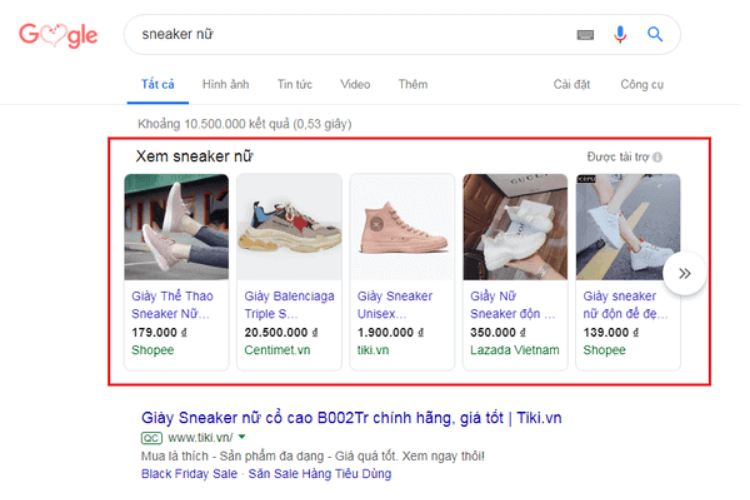Viewport: 750px width, 500px height.
Task: Open the Tiki.vn Giày Sneaker ad headline
Action: pos(351,418)
